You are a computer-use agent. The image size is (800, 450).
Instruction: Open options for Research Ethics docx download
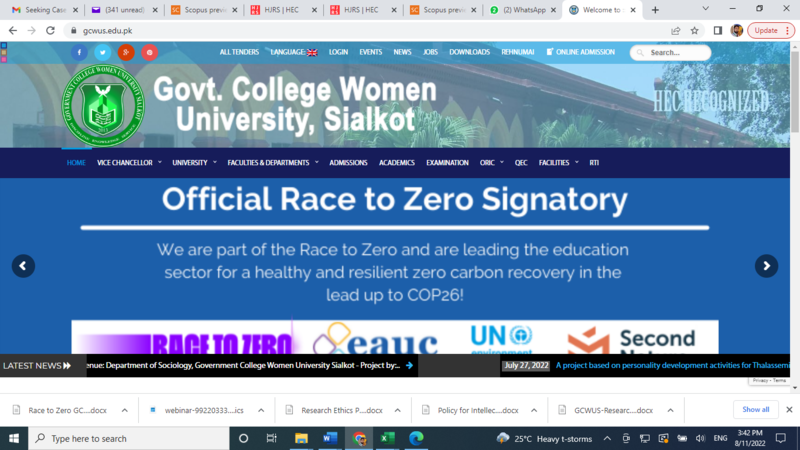point(397,410)
